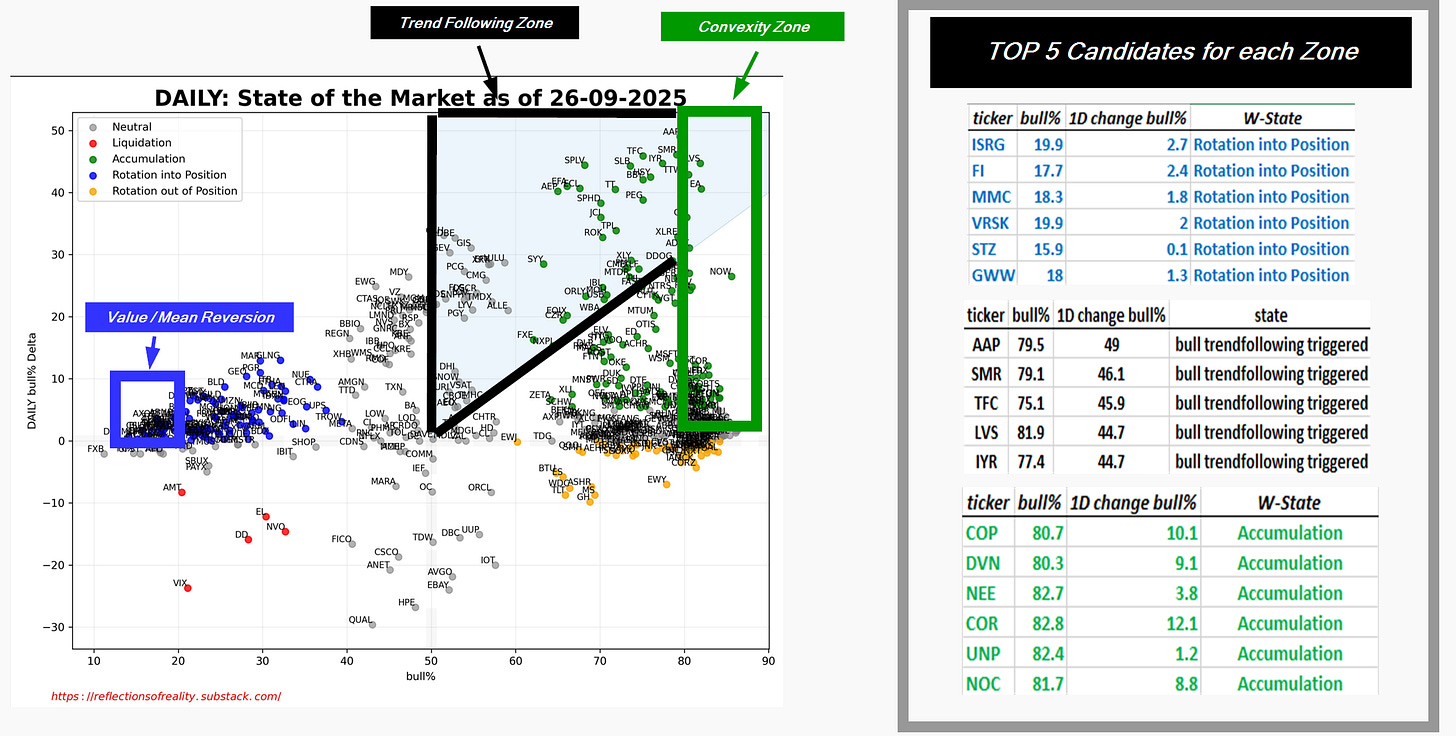The height and width of the screenshot is (736, 1456).
Task: Click the 'Value / Mean Reversion' label
Action: pos(191,317)
